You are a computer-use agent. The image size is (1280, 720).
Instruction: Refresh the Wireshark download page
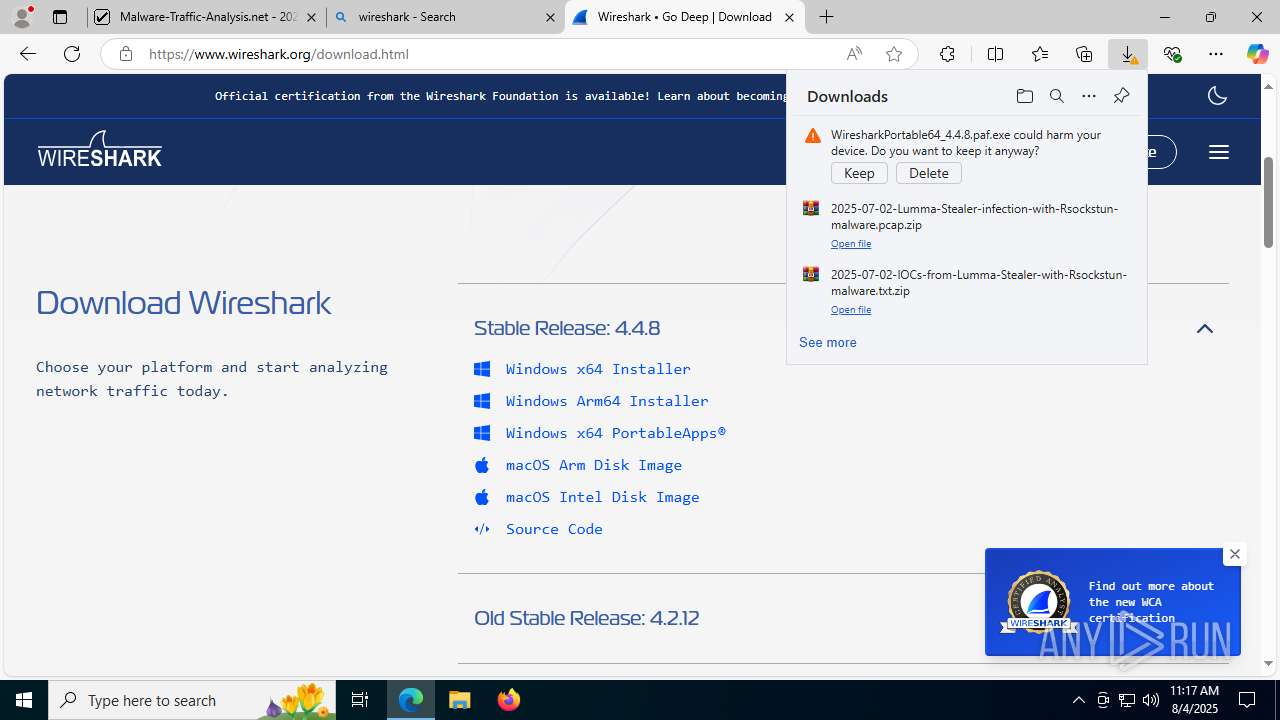point(72,54)
